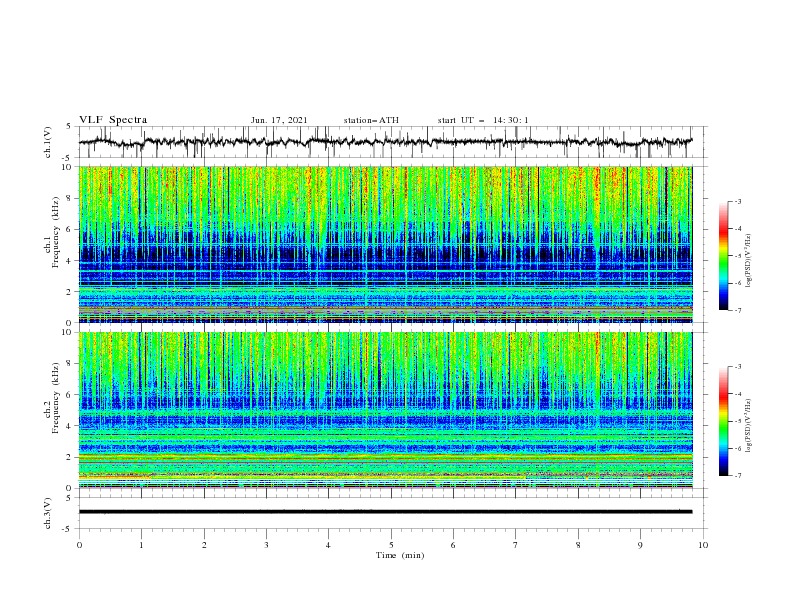Screen dimensions: 792x612
Task: Click the time axis tick label "6"
Action: click(x=454, y=545)
